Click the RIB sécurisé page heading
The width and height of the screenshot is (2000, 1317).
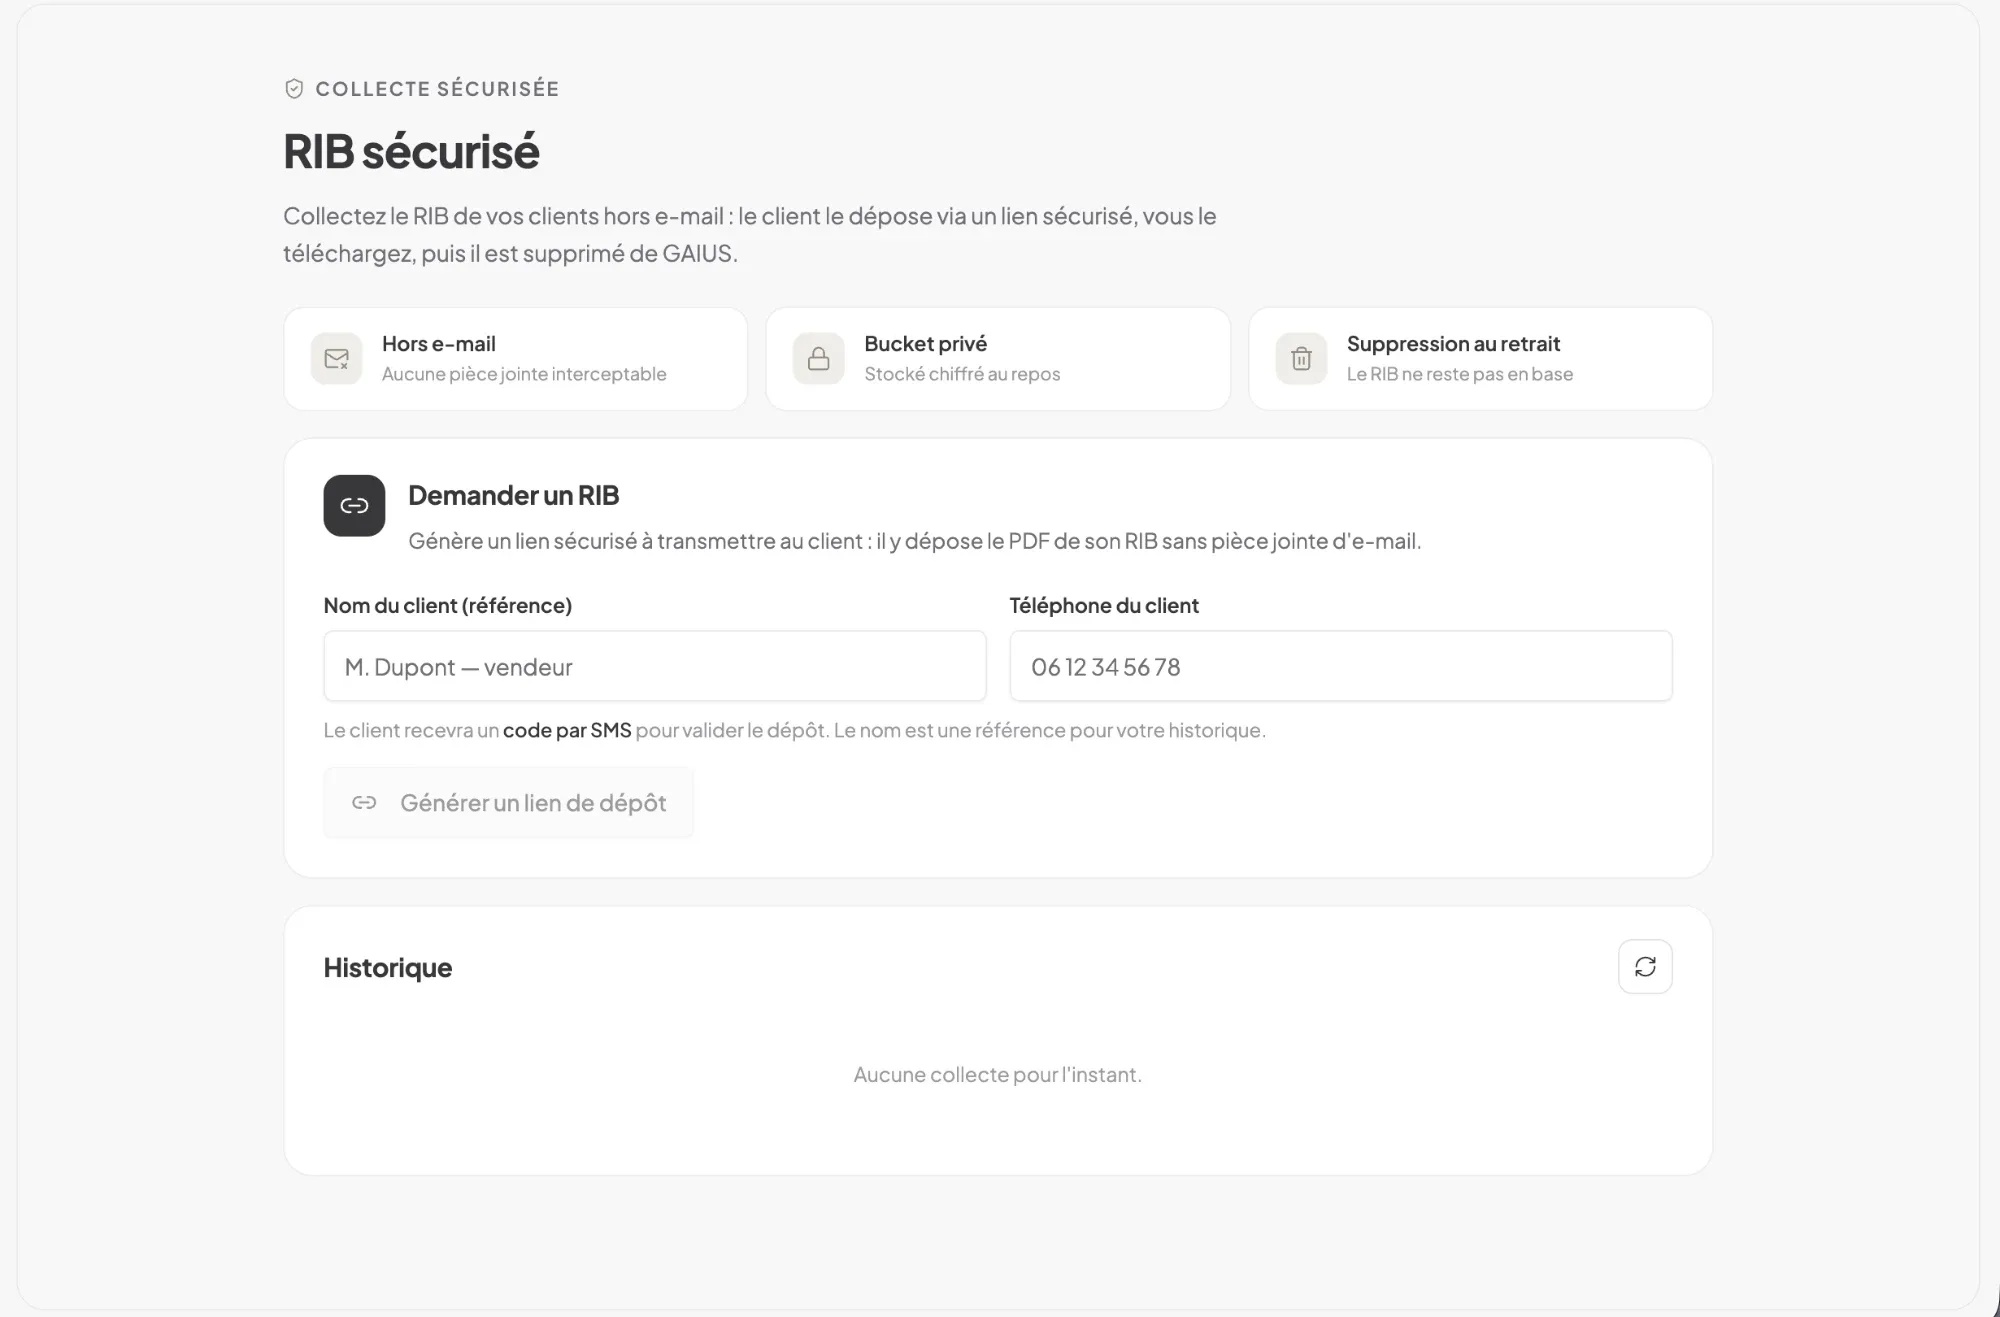411,152
